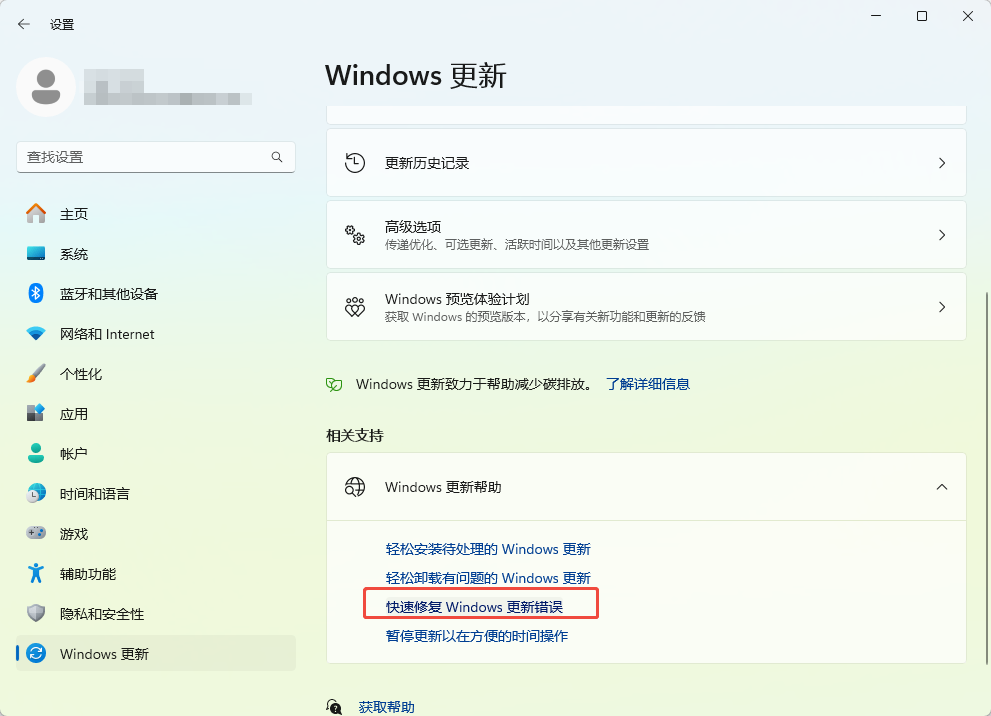Select Windows 更新 in the sidebar

tap(155, 653)
